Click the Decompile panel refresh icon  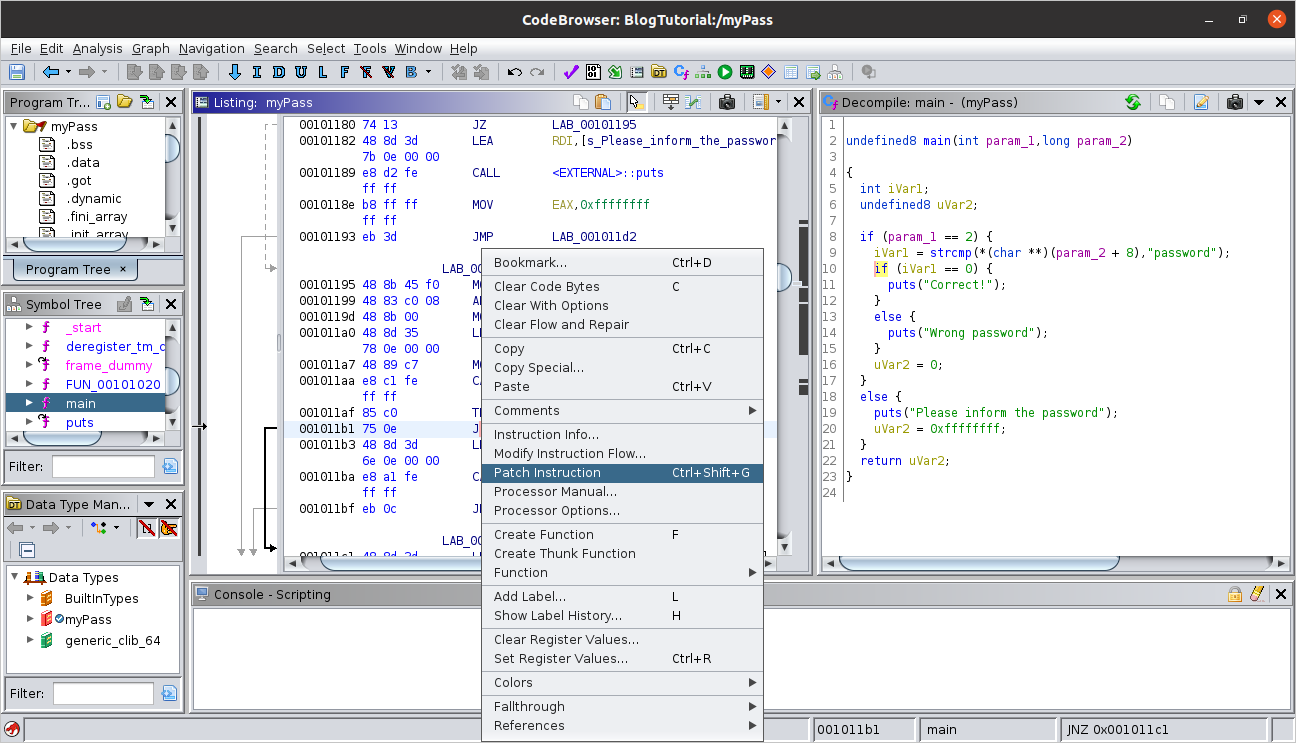[1133, 102]
